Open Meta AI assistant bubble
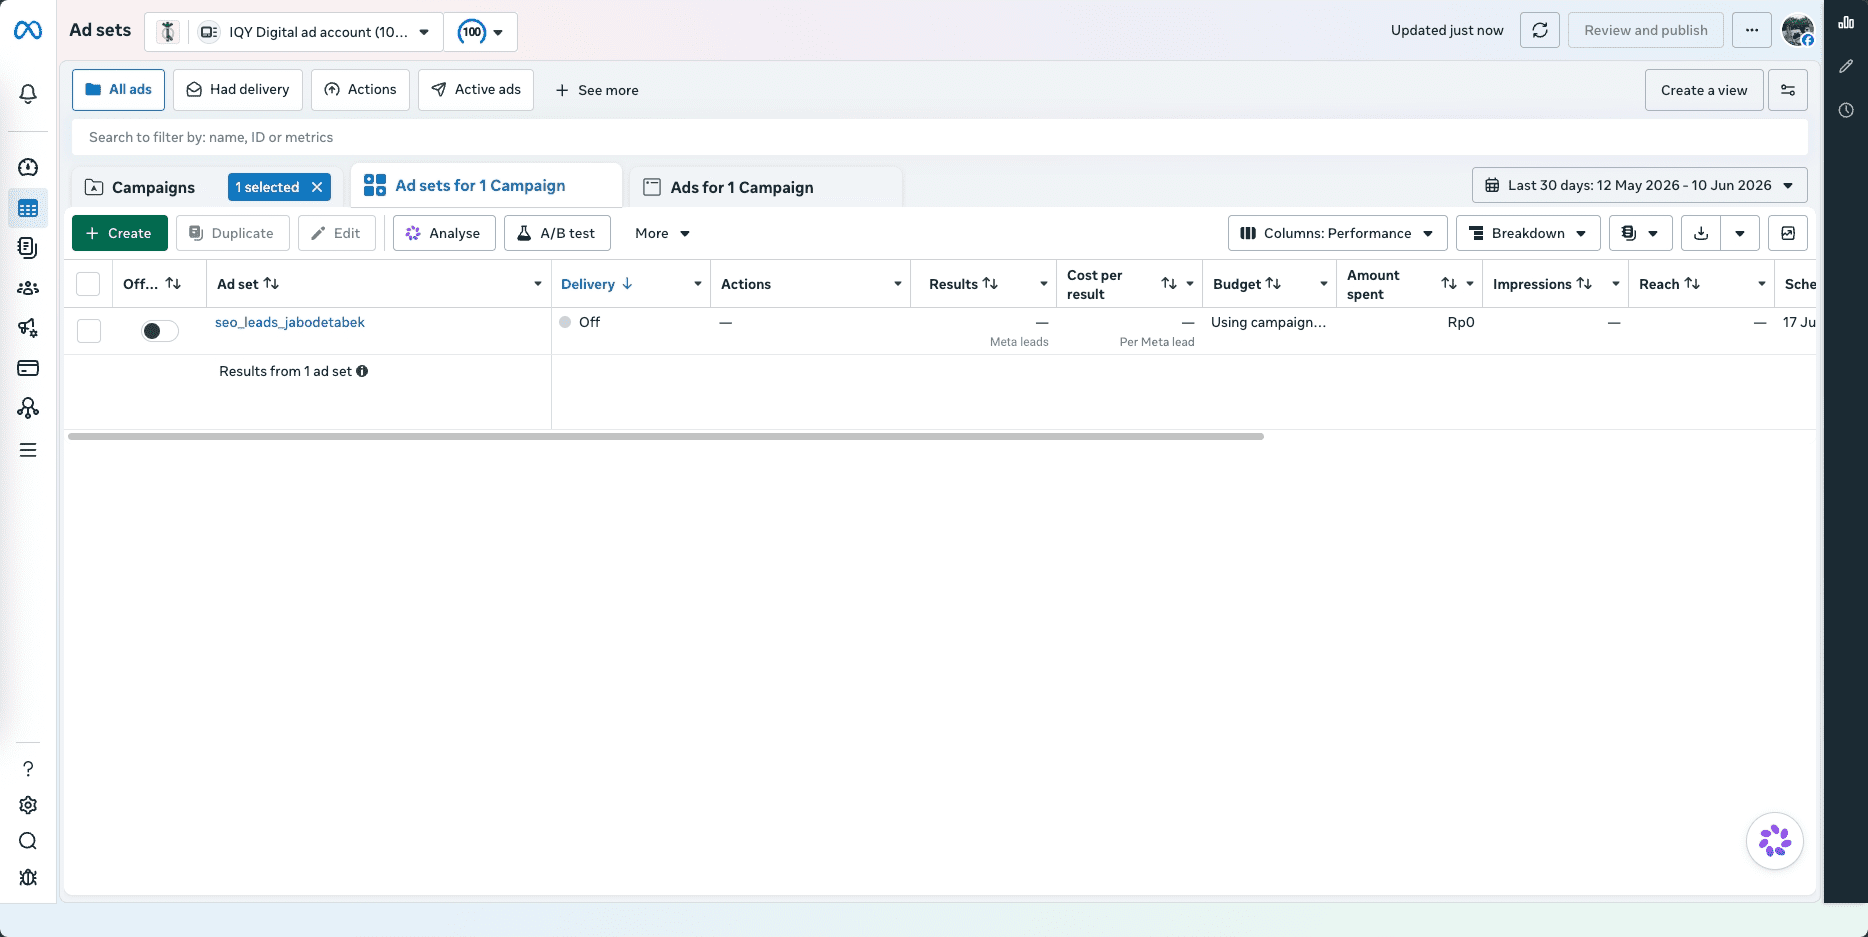The image size is (1868, 937). 1775,841
